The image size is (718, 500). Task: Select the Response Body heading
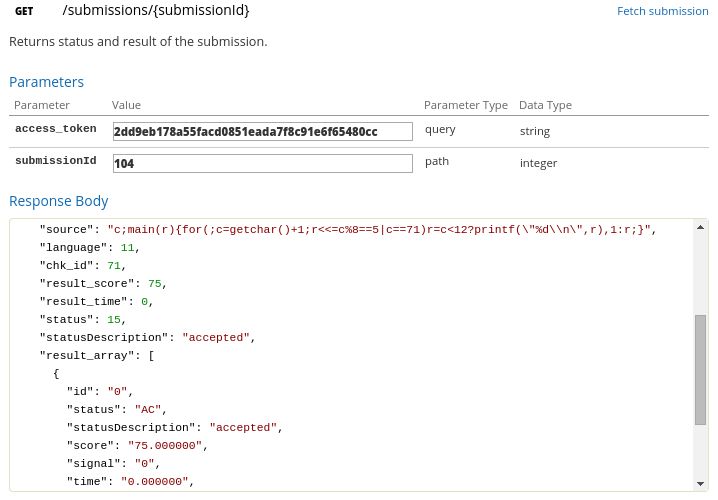point(58,201)
